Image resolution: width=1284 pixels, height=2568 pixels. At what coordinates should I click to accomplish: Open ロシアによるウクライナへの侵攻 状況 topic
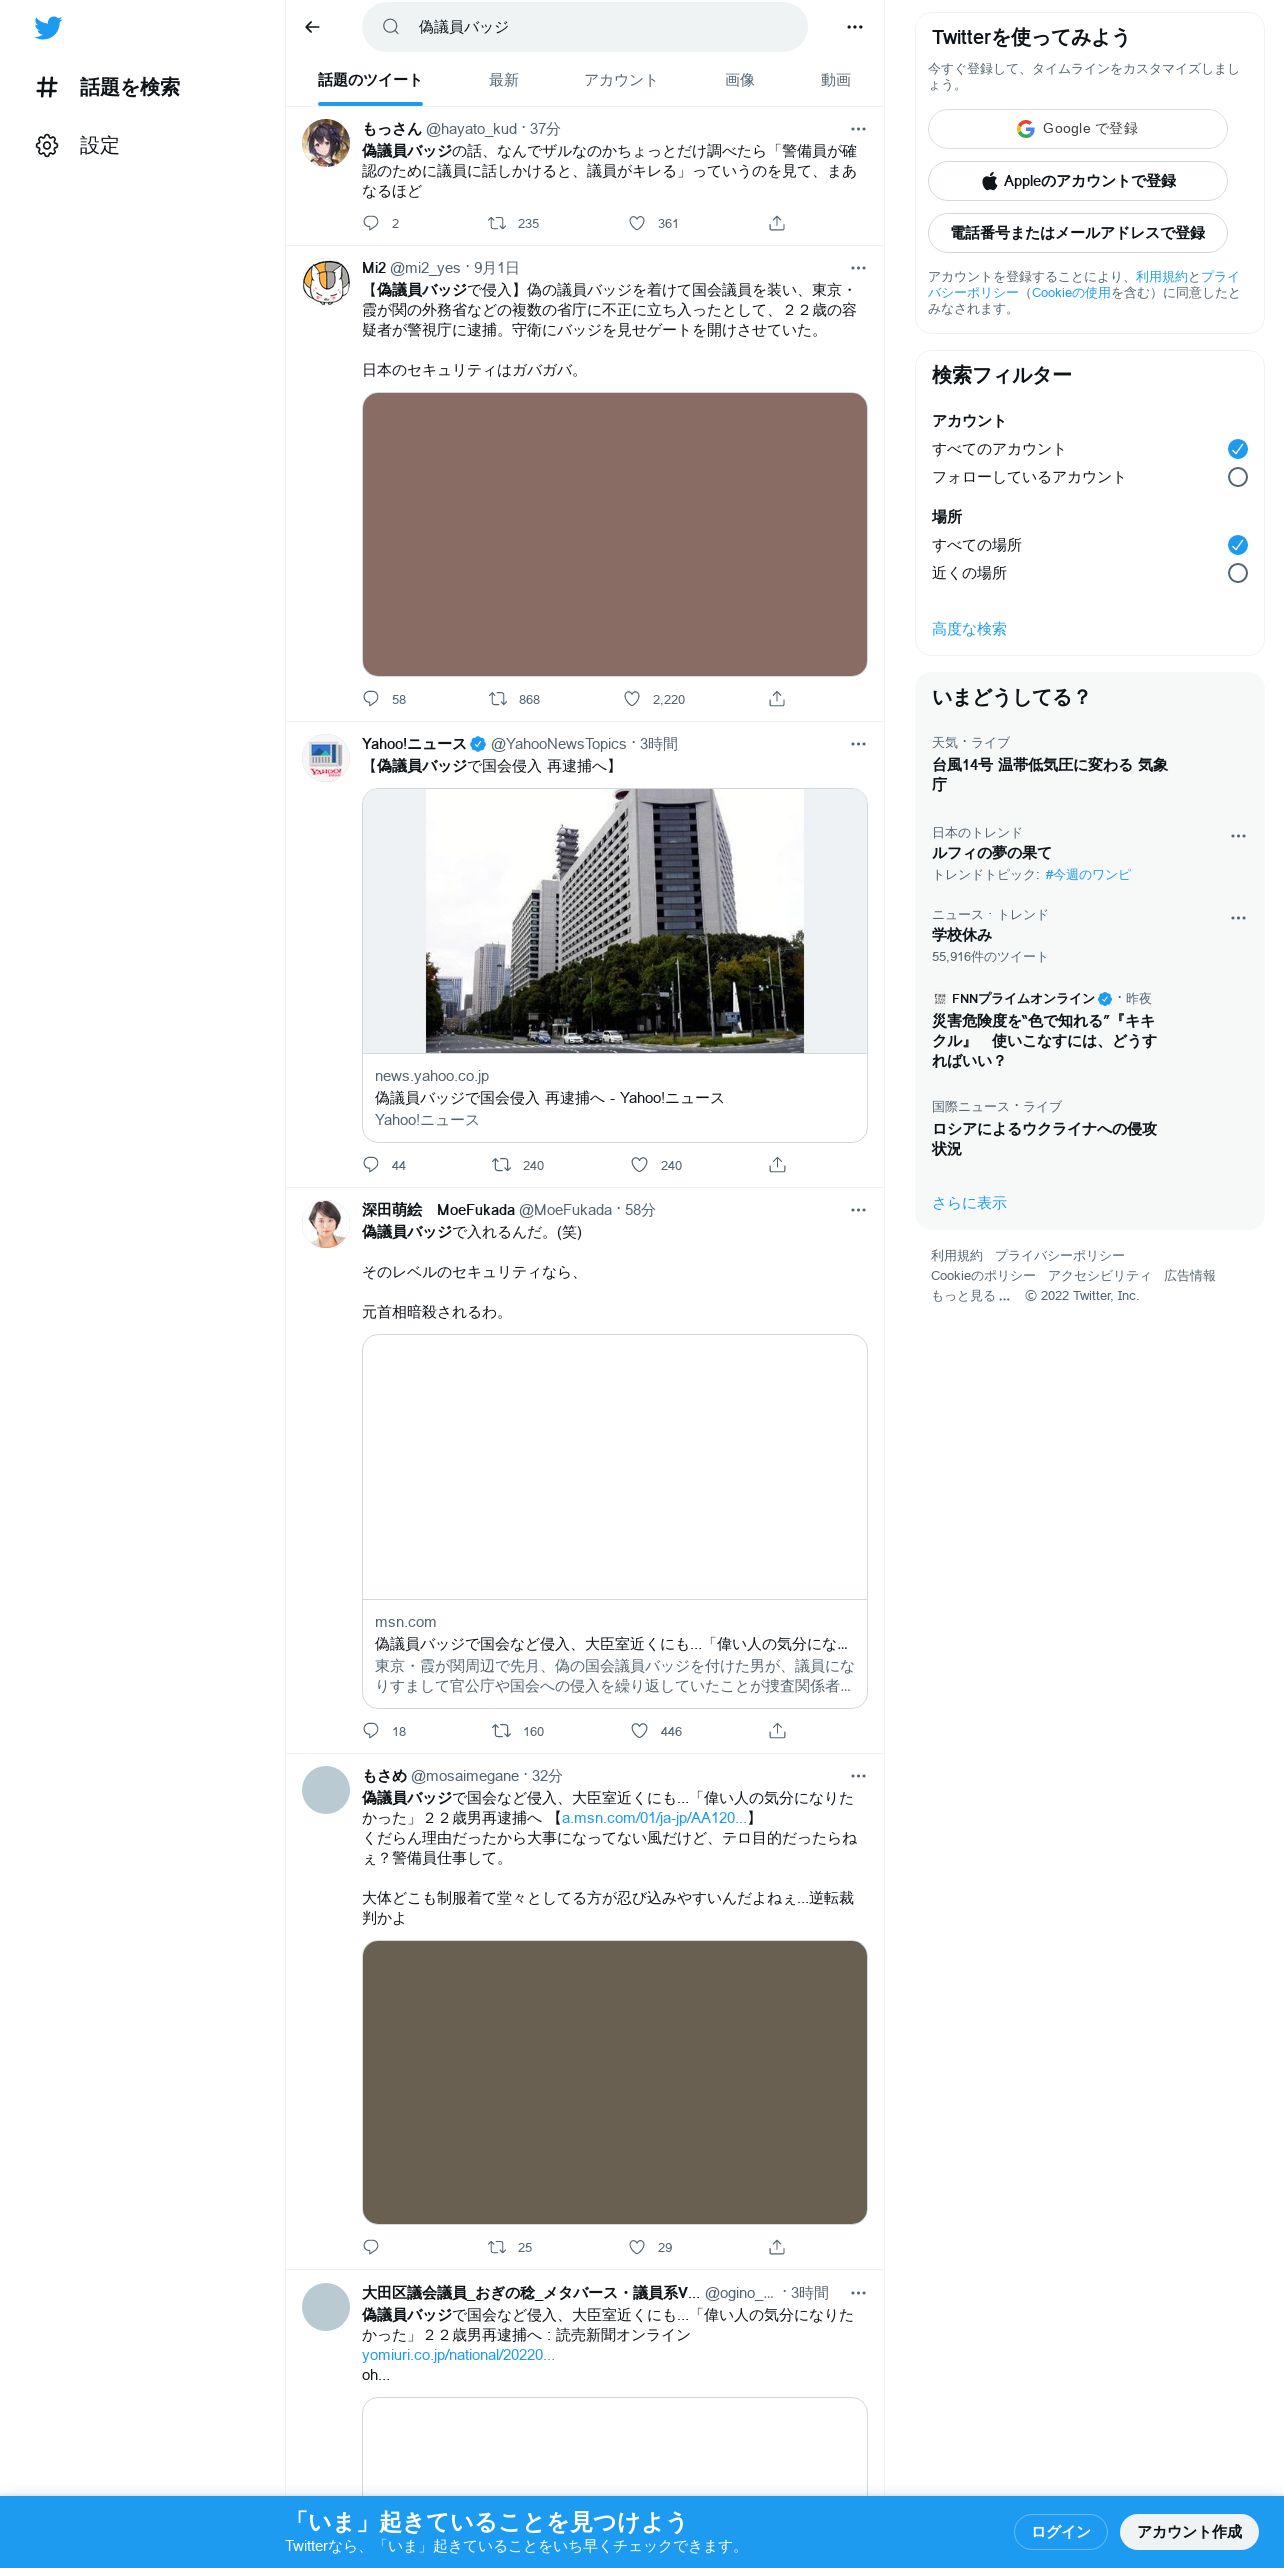point(1044,1138)
